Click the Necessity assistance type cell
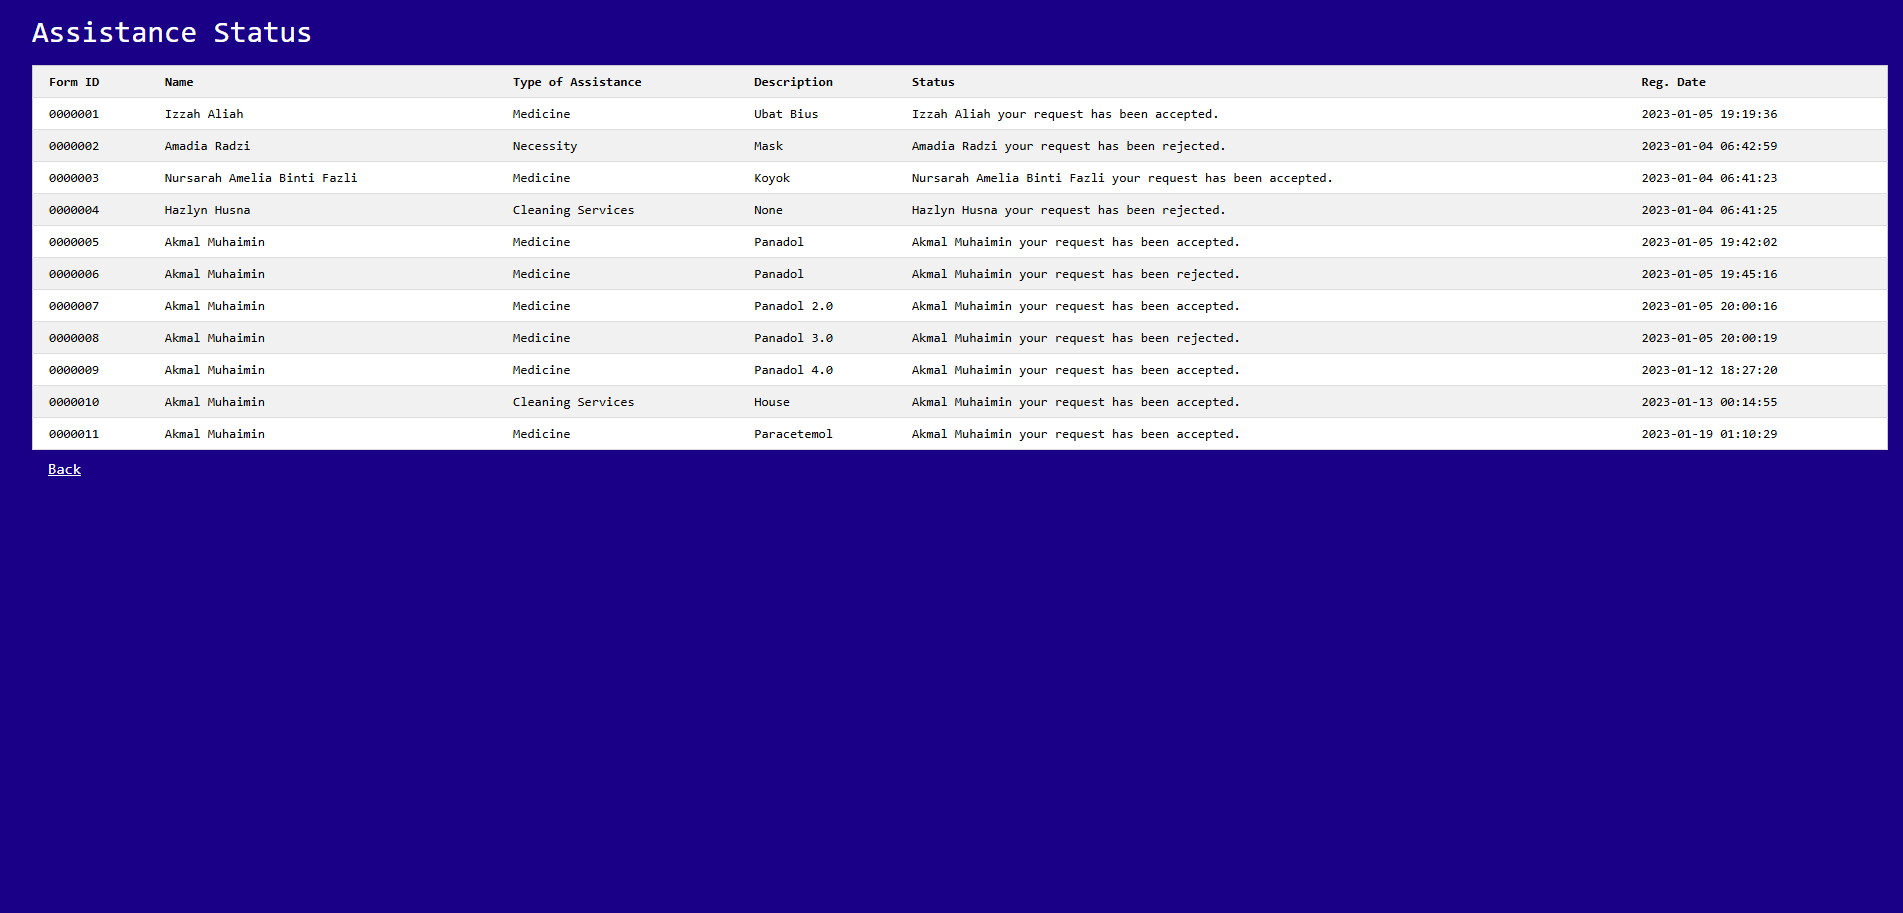 (545, 146)
